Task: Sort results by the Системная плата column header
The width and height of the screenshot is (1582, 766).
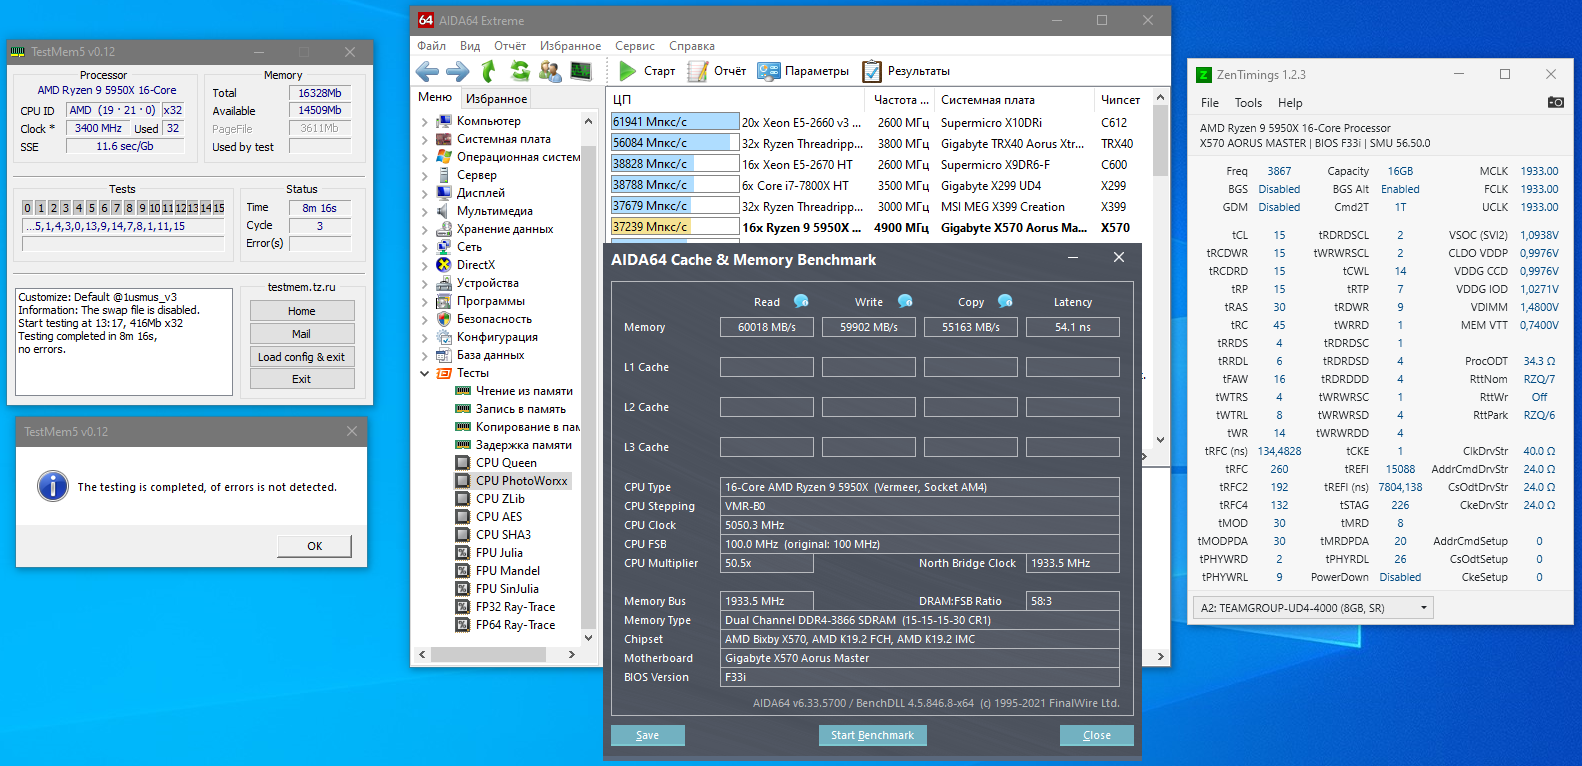Action: click(x=1014, y=100)
